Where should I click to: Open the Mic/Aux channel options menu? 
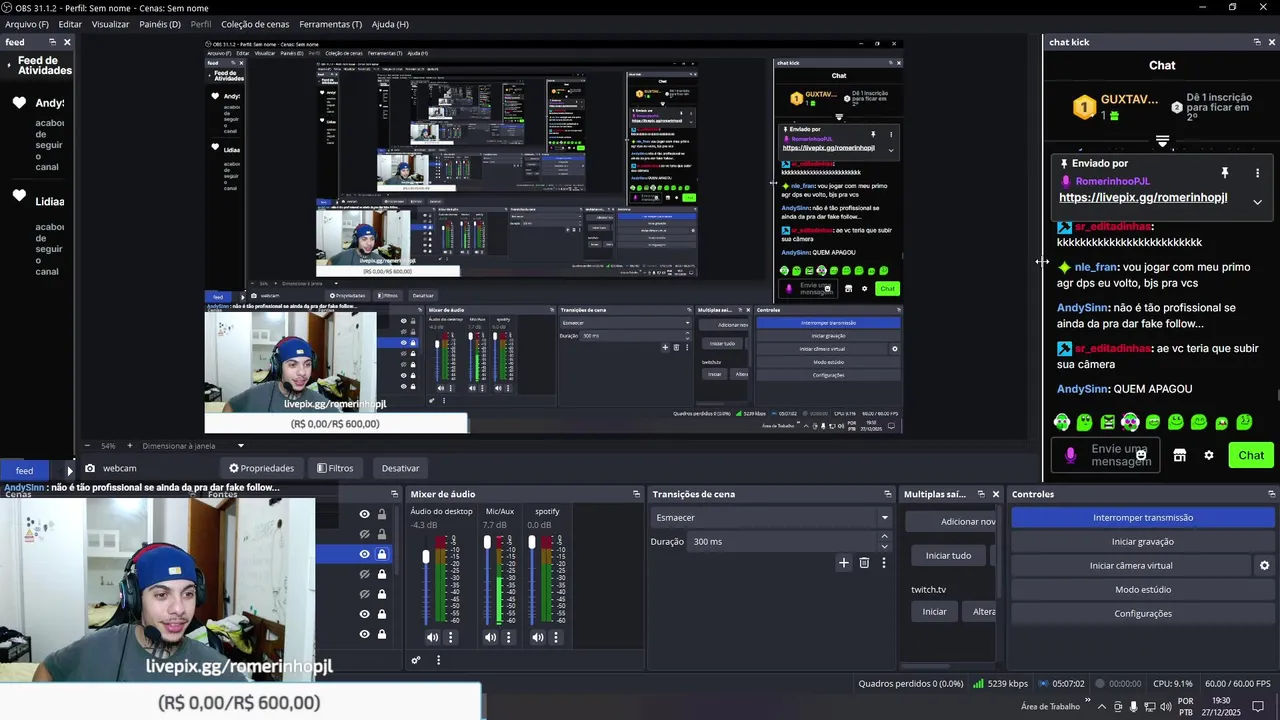[508, 637]
